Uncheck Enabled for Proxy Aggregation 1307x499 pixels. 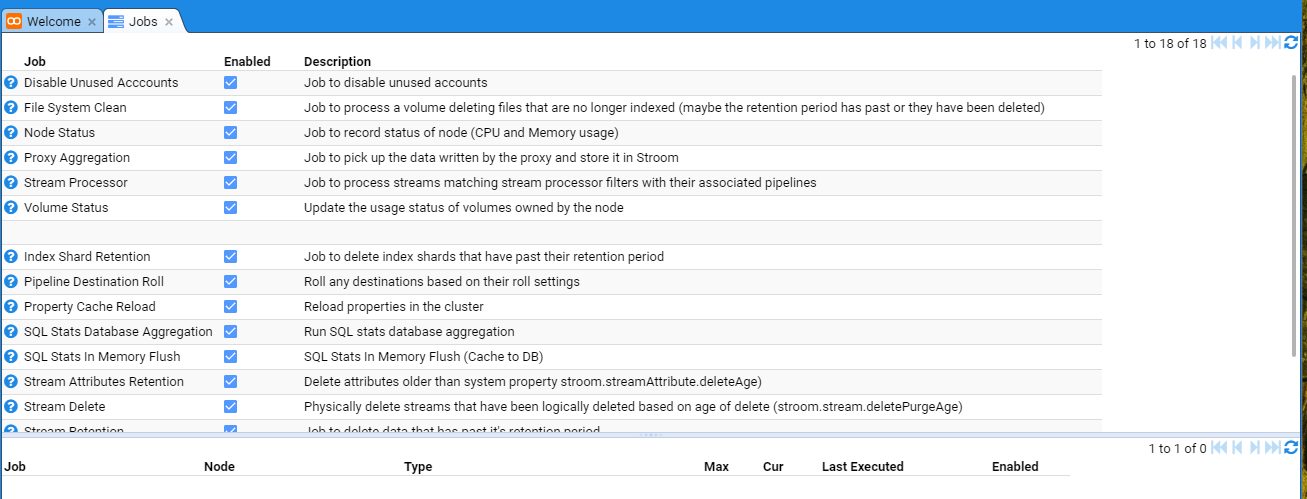(231, 157)
